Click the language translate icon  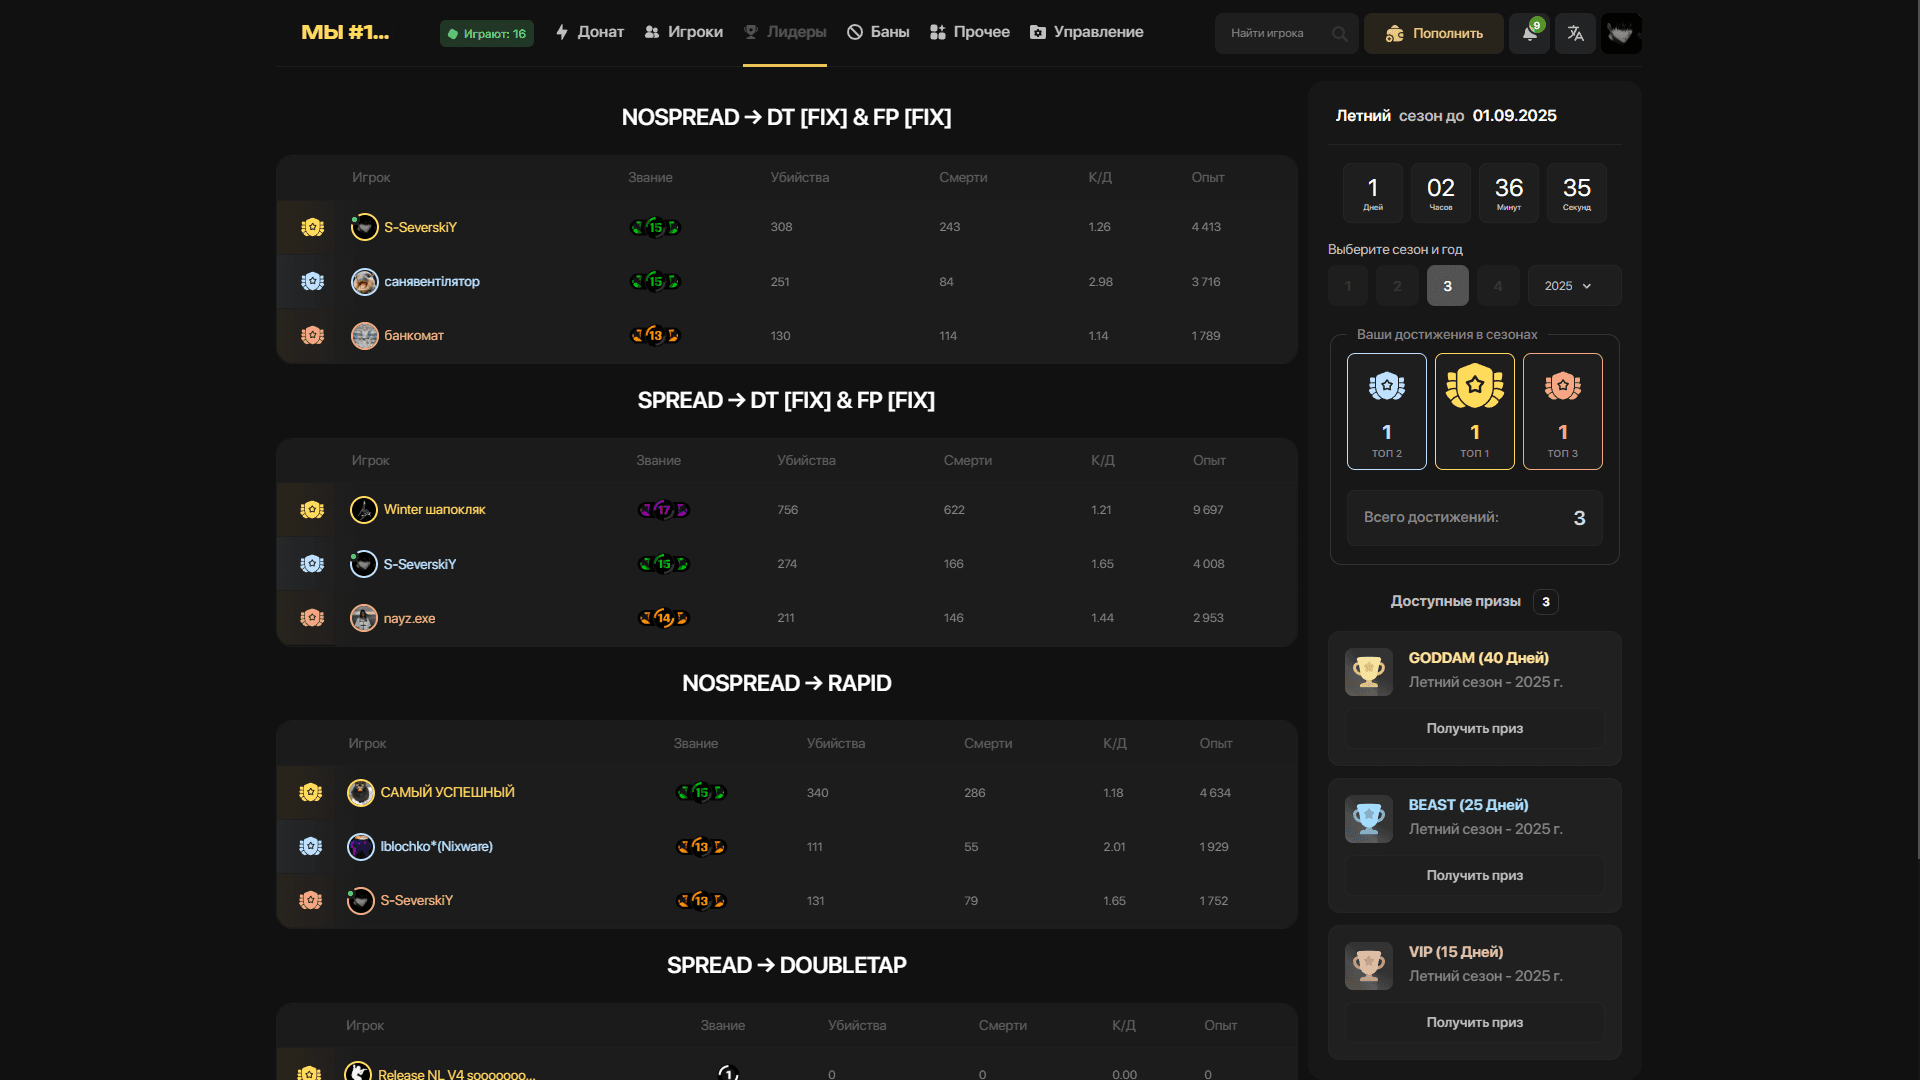click(x=1576, y=33)
